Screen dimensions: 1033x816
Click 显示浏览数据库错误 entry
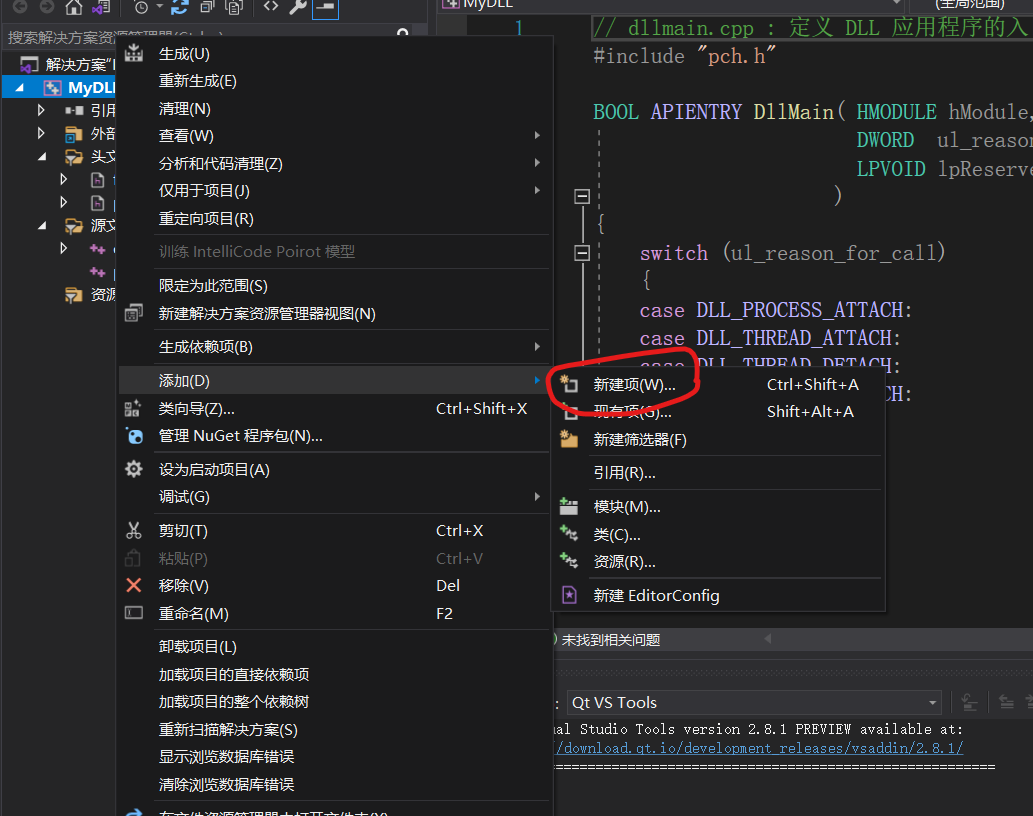pos(226,757)
